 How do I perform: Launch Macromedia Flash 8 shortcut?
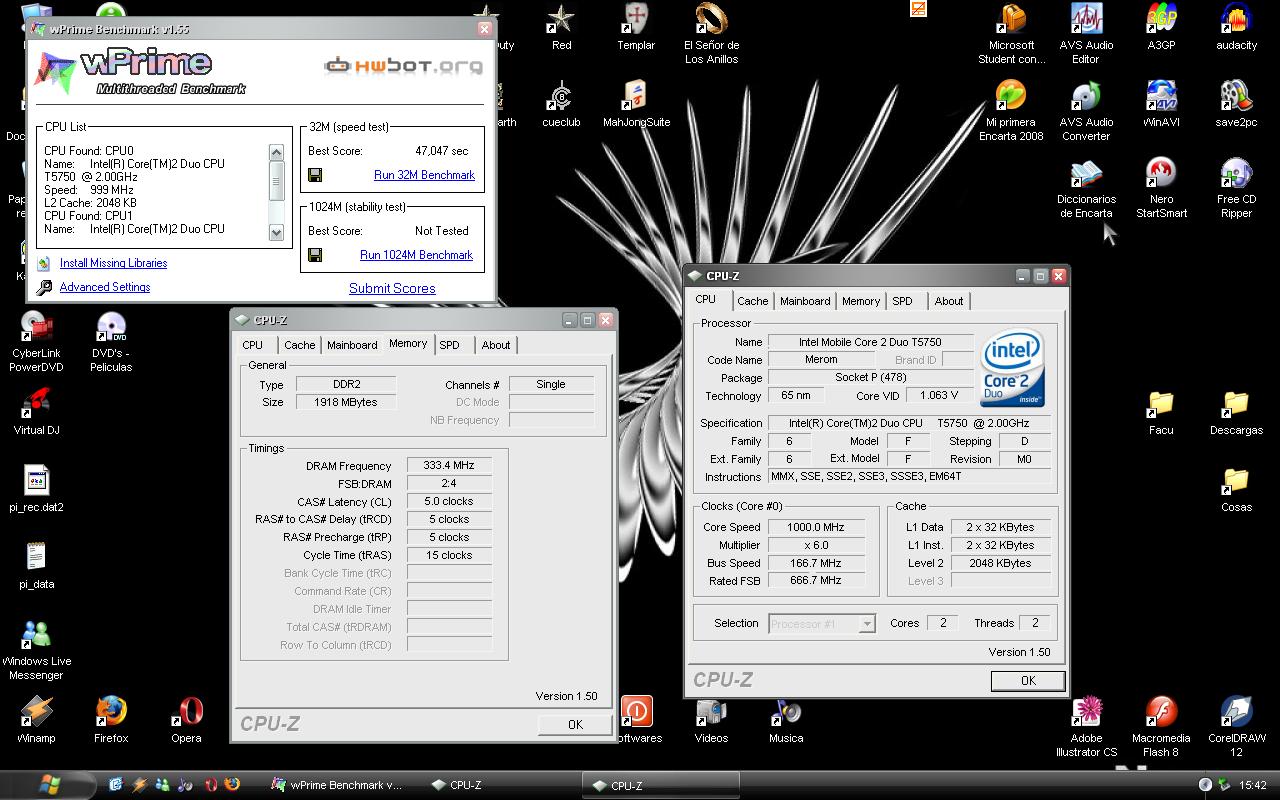1161,727
